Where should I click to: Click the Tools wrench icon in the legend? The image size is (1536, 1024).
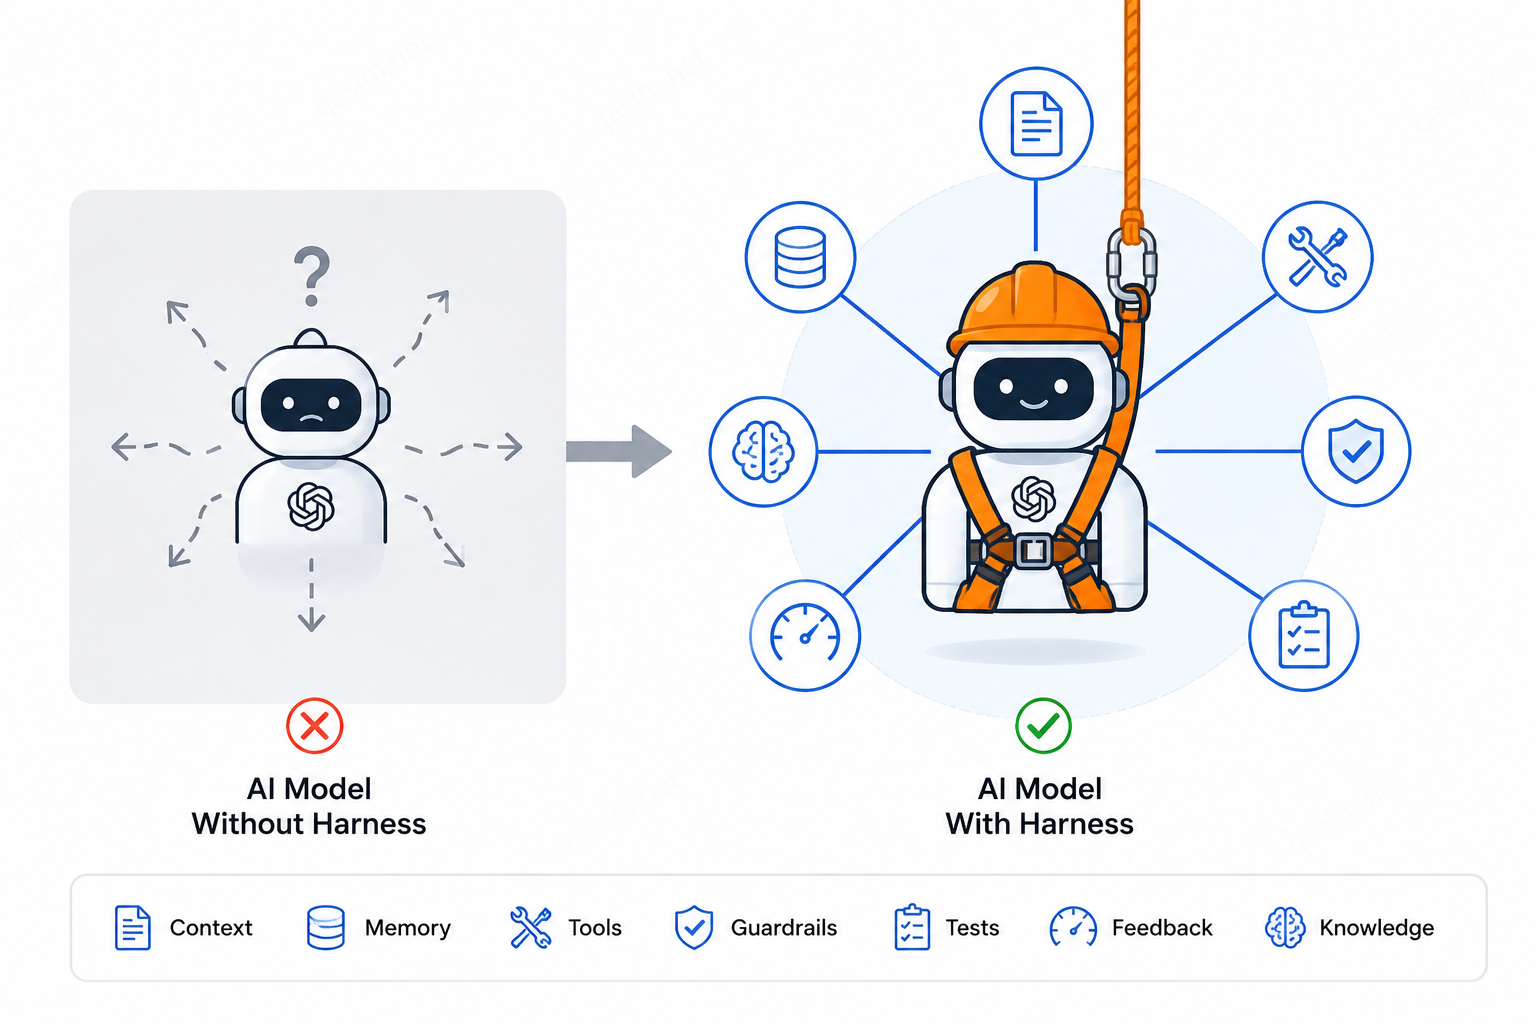click(x=530, y=928)
